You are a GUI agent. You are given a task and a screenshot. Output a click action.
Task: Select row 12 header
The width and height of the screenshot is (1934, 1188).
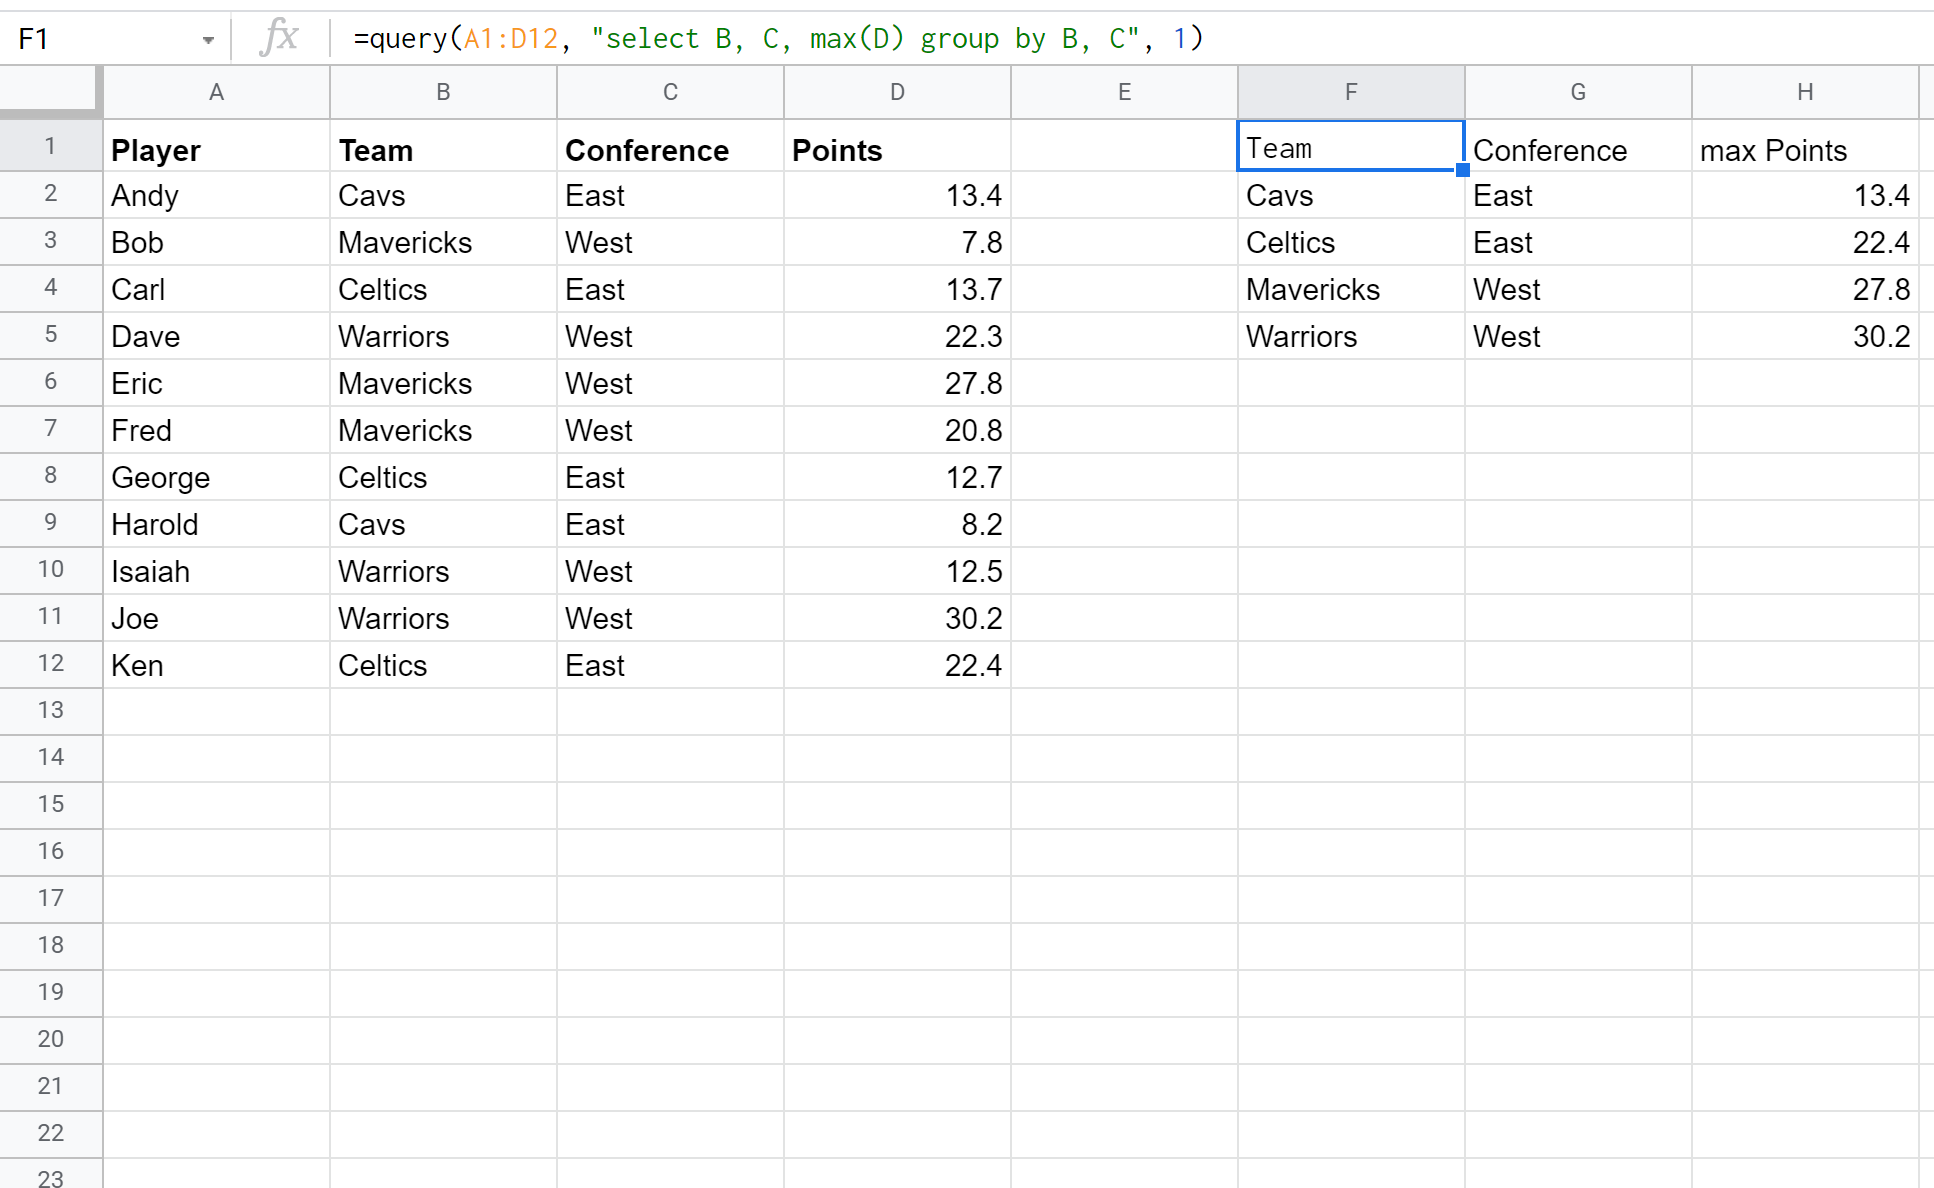coord(50,664)
